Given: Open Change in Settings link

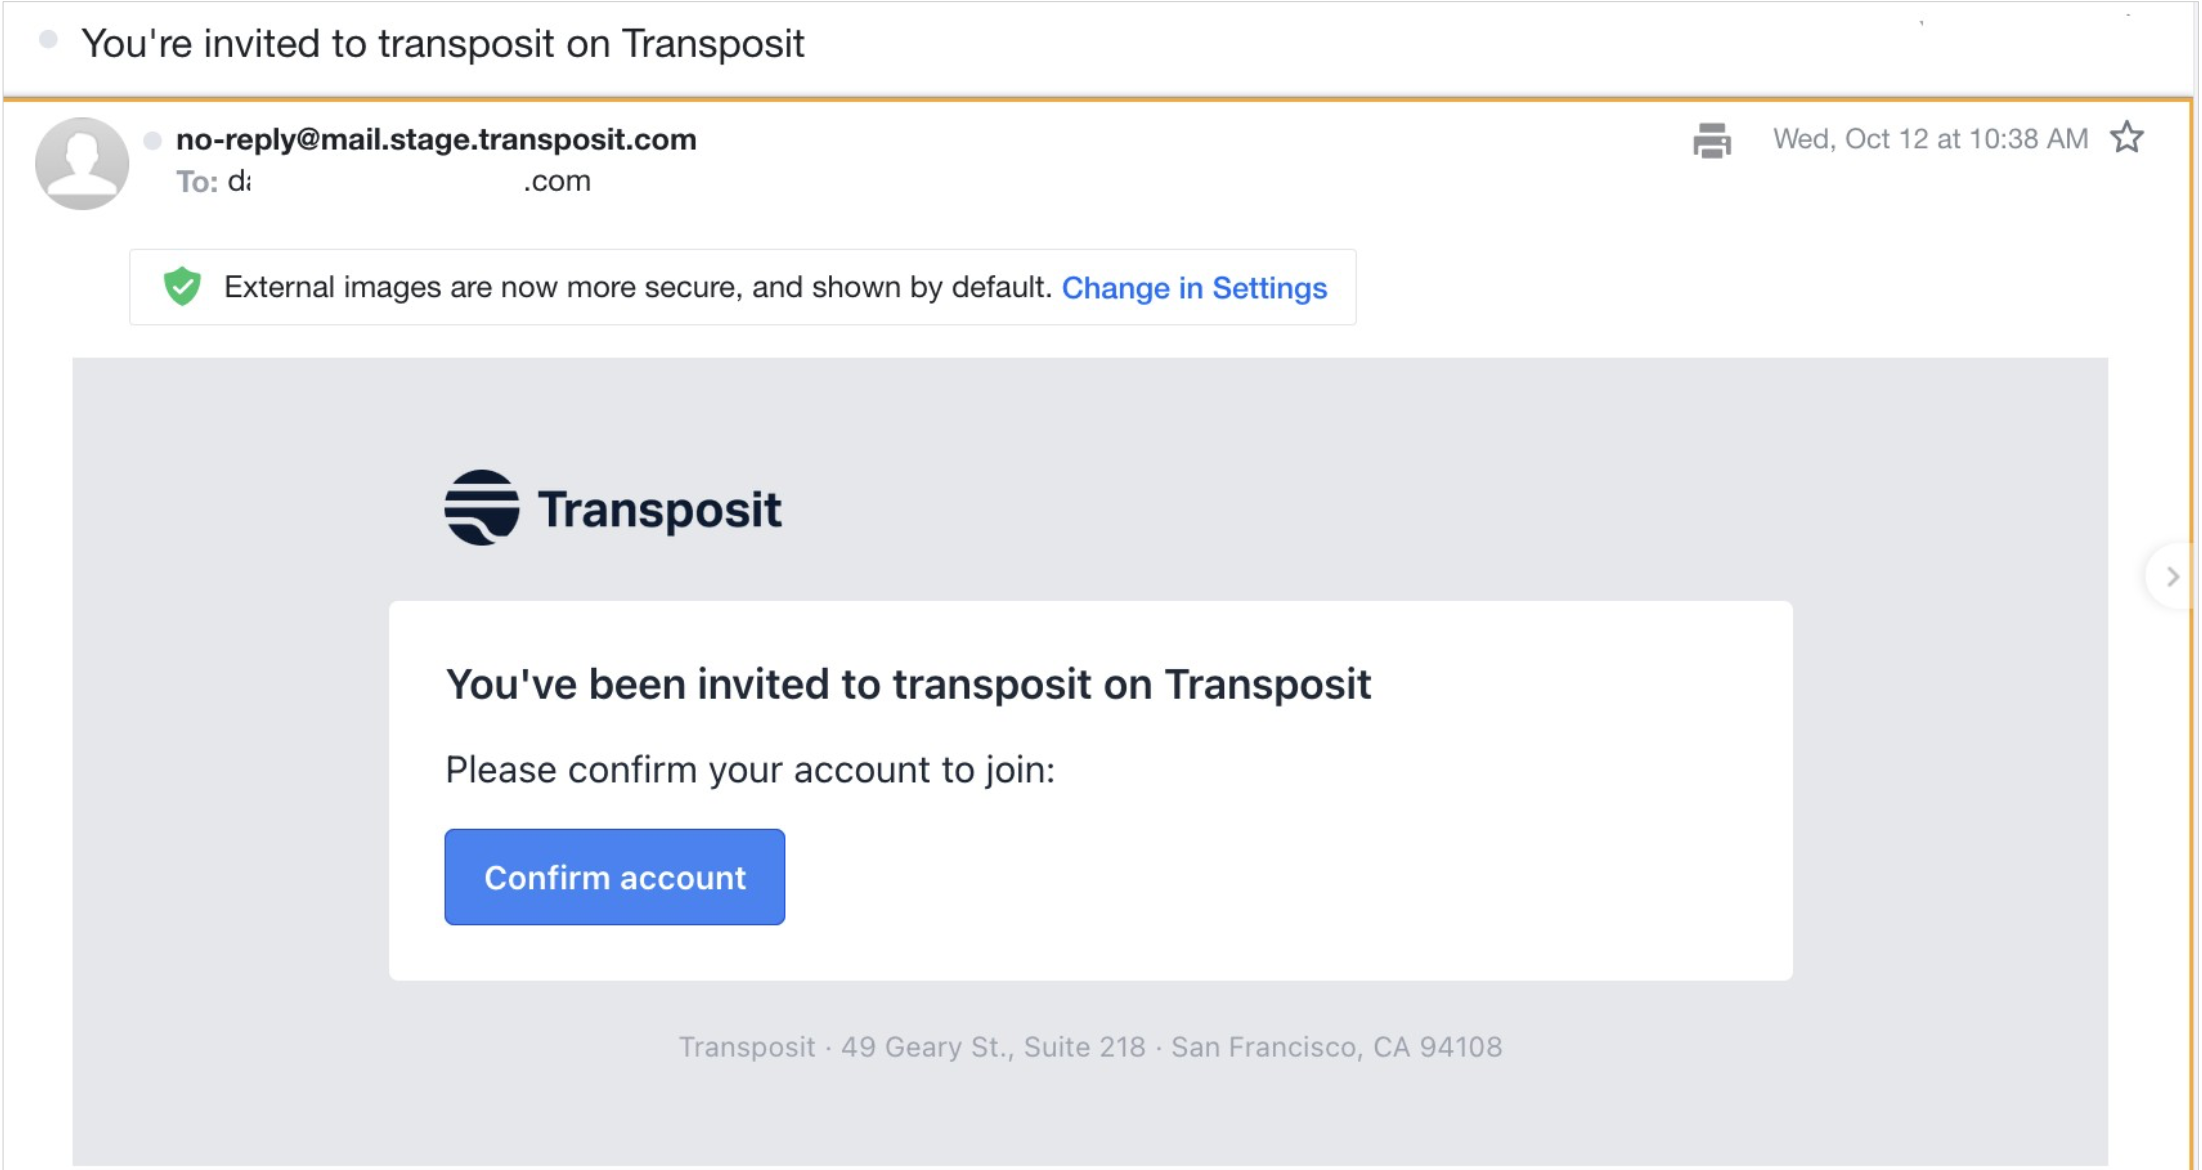Looking at the screenshot, I should (x=1194, y=288).
